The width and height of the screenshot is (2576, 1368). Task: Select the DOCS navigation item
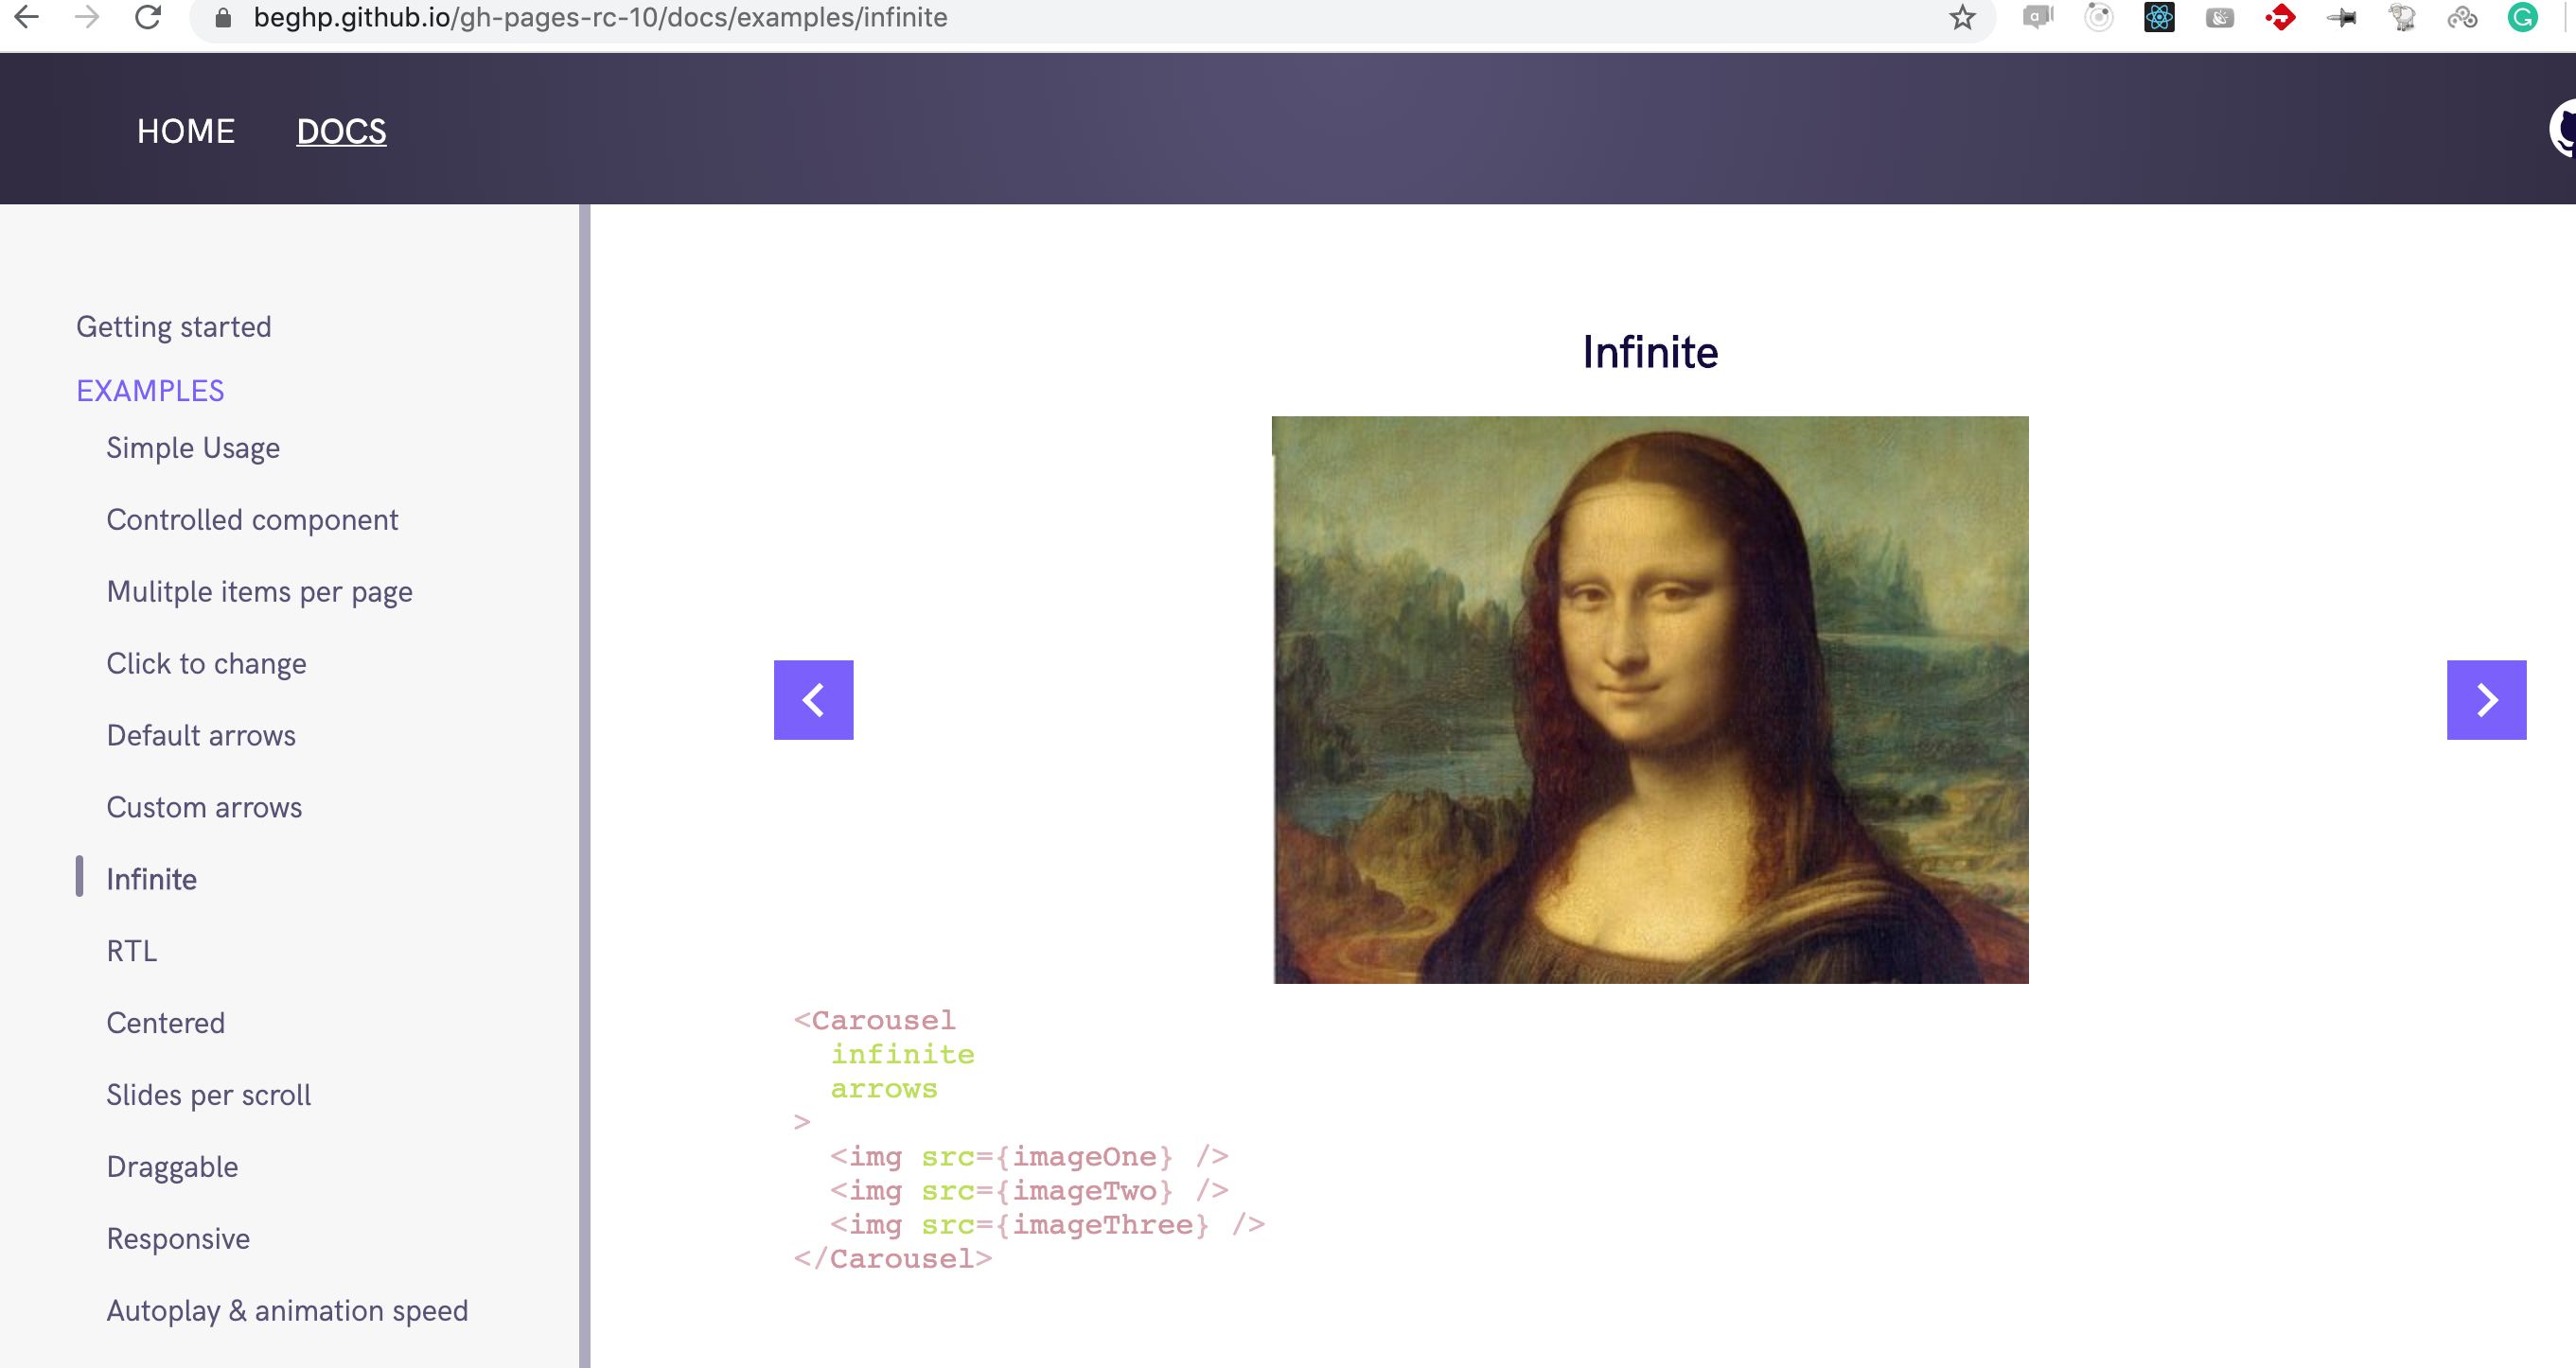click(340, 130)
